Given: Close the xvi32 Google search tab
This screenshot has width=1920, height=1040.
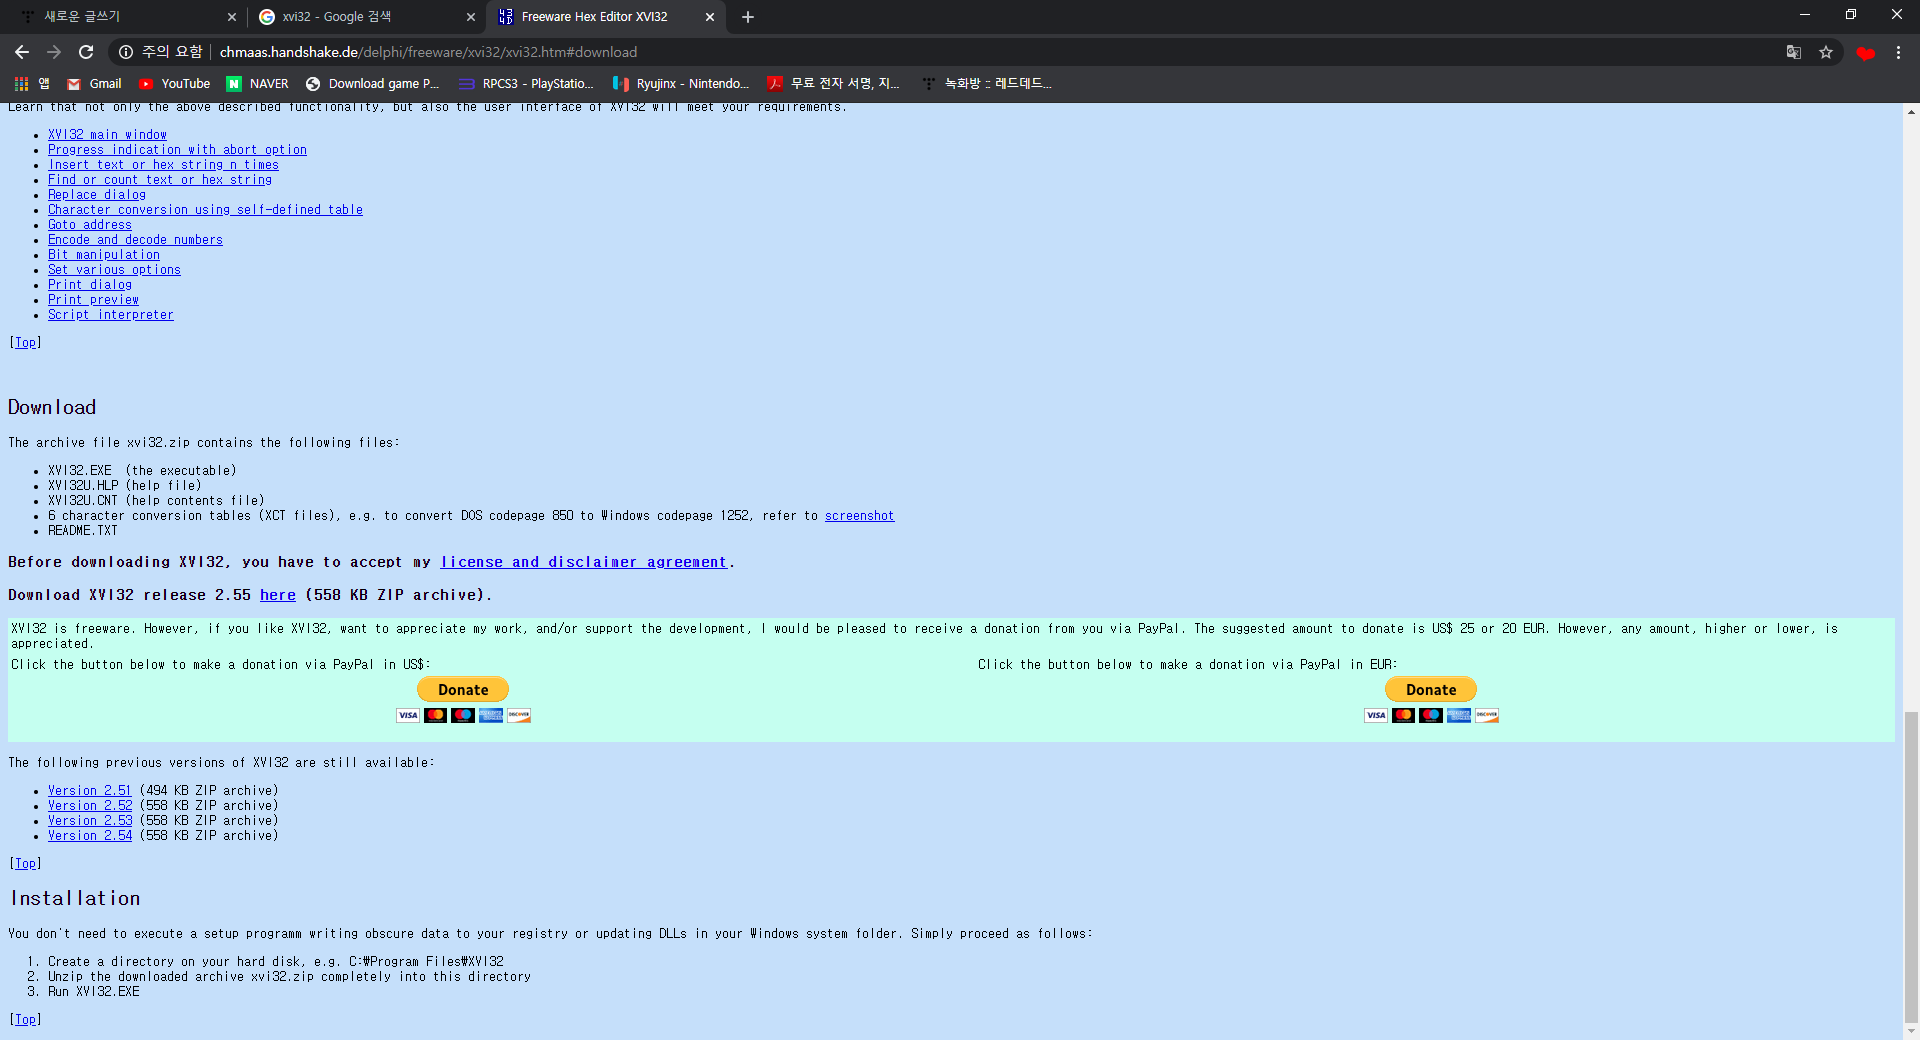Looking at the screenshot, I should 471,17.
